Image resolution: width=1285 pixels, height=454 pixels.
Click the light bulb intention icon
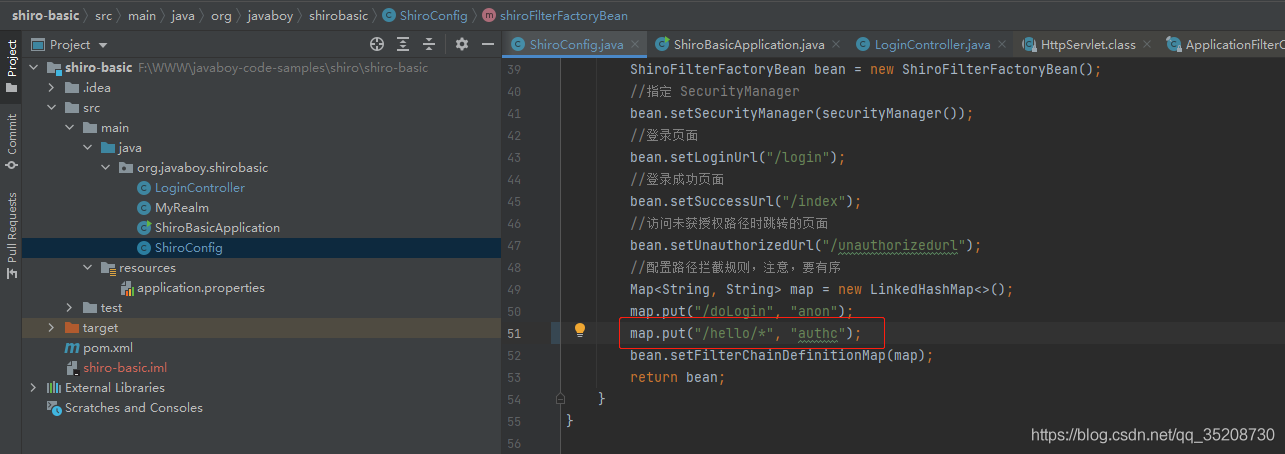pos(579,331)
